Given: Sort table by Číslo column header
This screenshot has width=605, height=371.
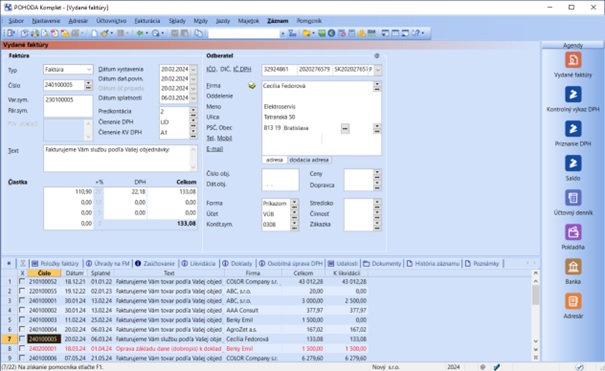Looking at the screenshot, I should coord(44,273).
